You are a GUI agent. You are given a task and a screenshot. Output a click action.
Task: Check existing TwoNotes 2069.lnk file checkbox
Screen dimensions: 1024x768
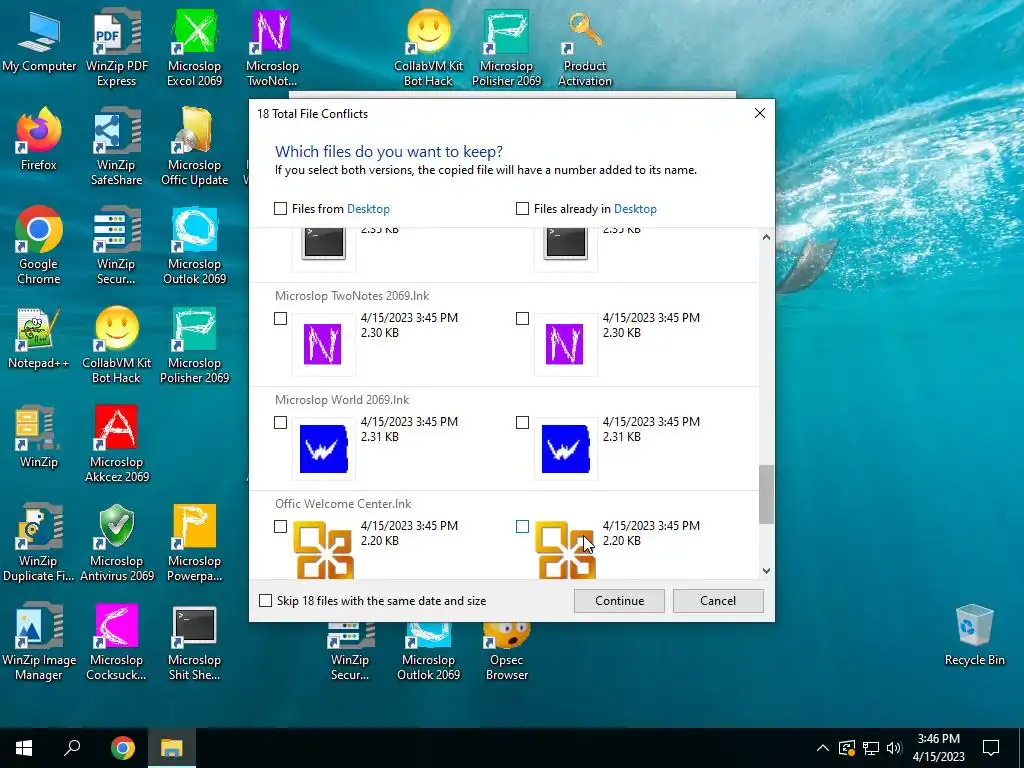522,319
